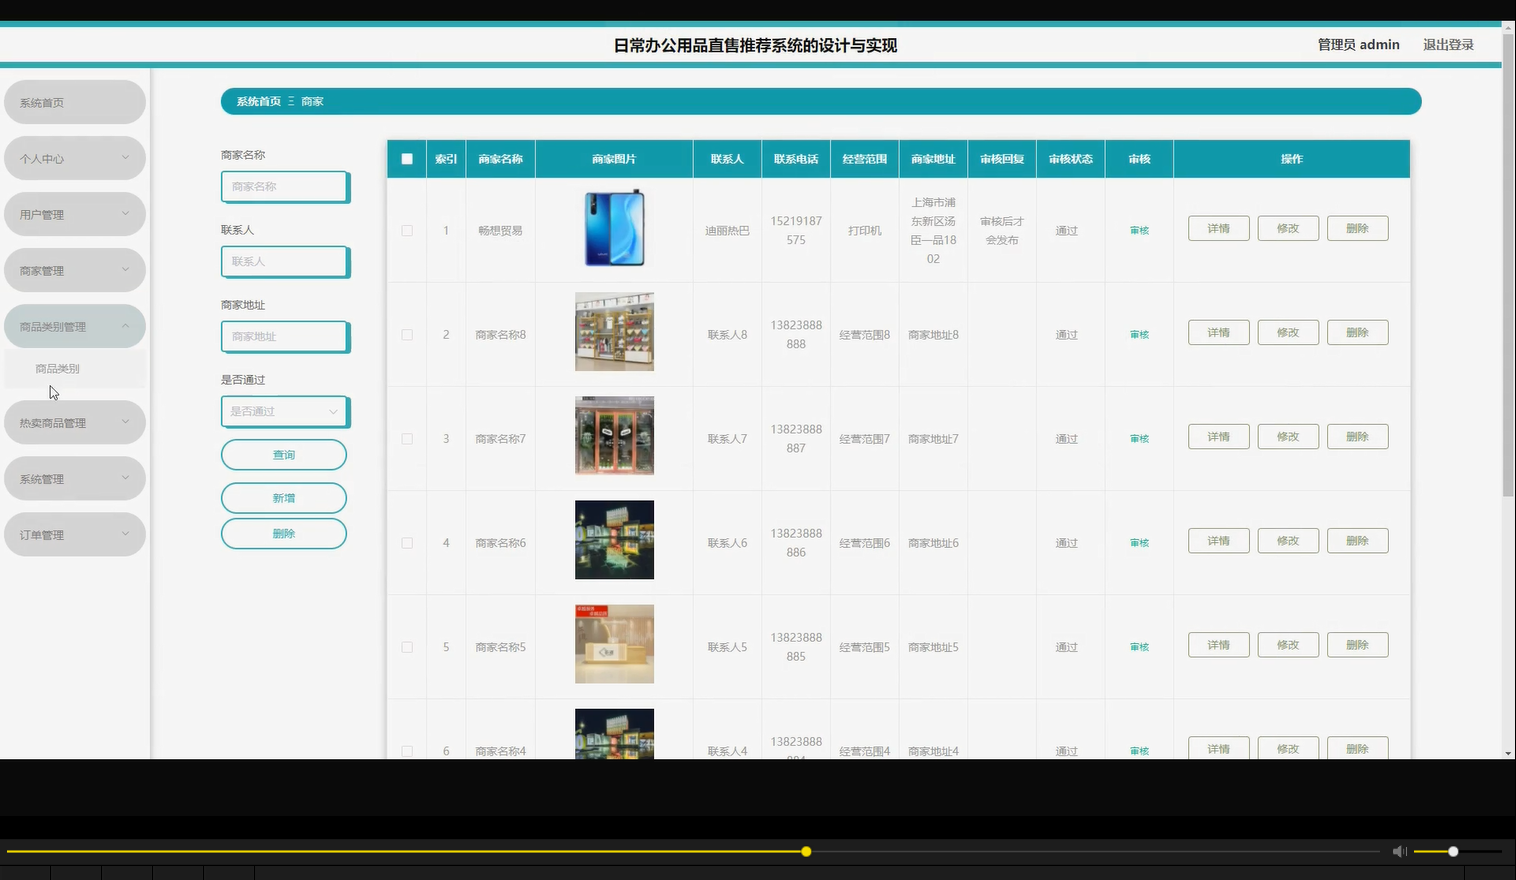The height and width of the screenshot is (880, 1516).
Task: Select the header checkbox to select all merchants
Action: pos(406,158)
